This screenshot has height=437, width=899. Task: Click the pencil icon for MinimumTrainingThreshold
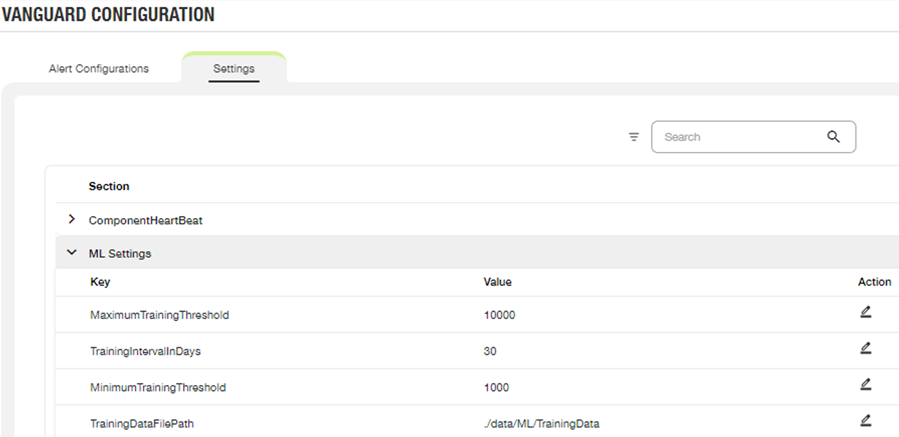(x=866, y=384)
